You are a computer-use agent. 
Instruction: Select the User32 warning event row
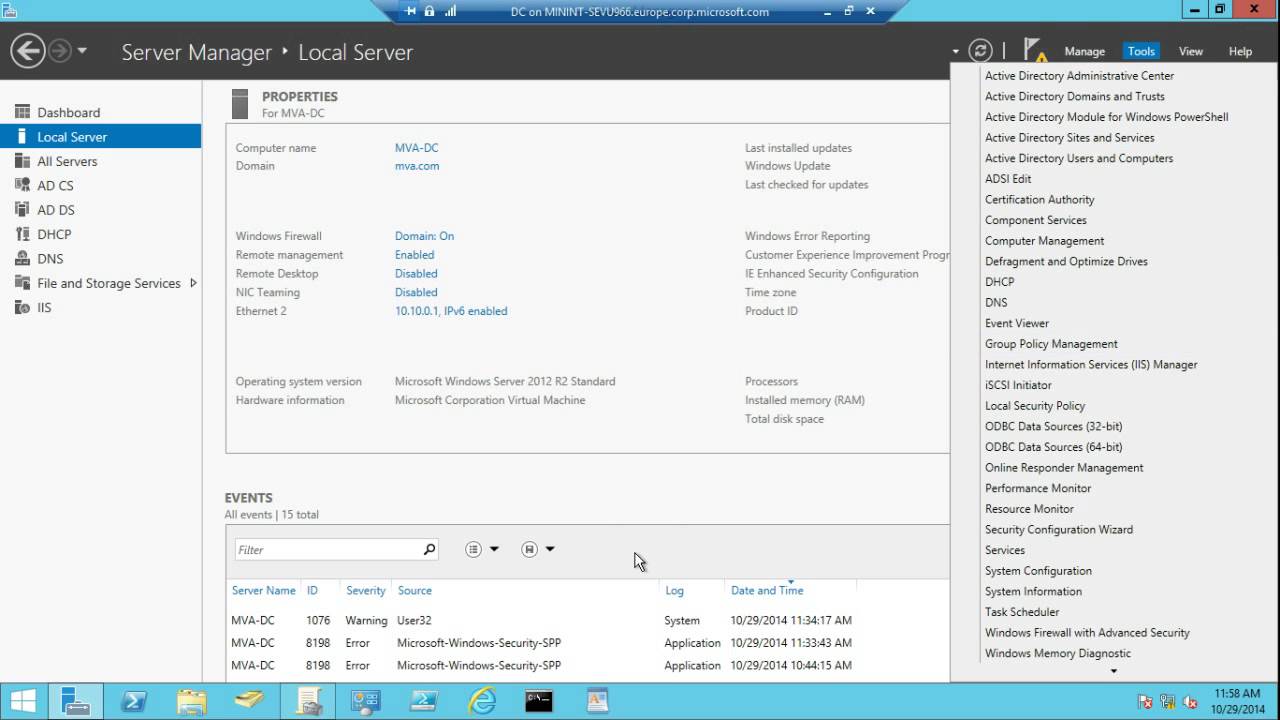pyautogui.click(x=588, y=620)
